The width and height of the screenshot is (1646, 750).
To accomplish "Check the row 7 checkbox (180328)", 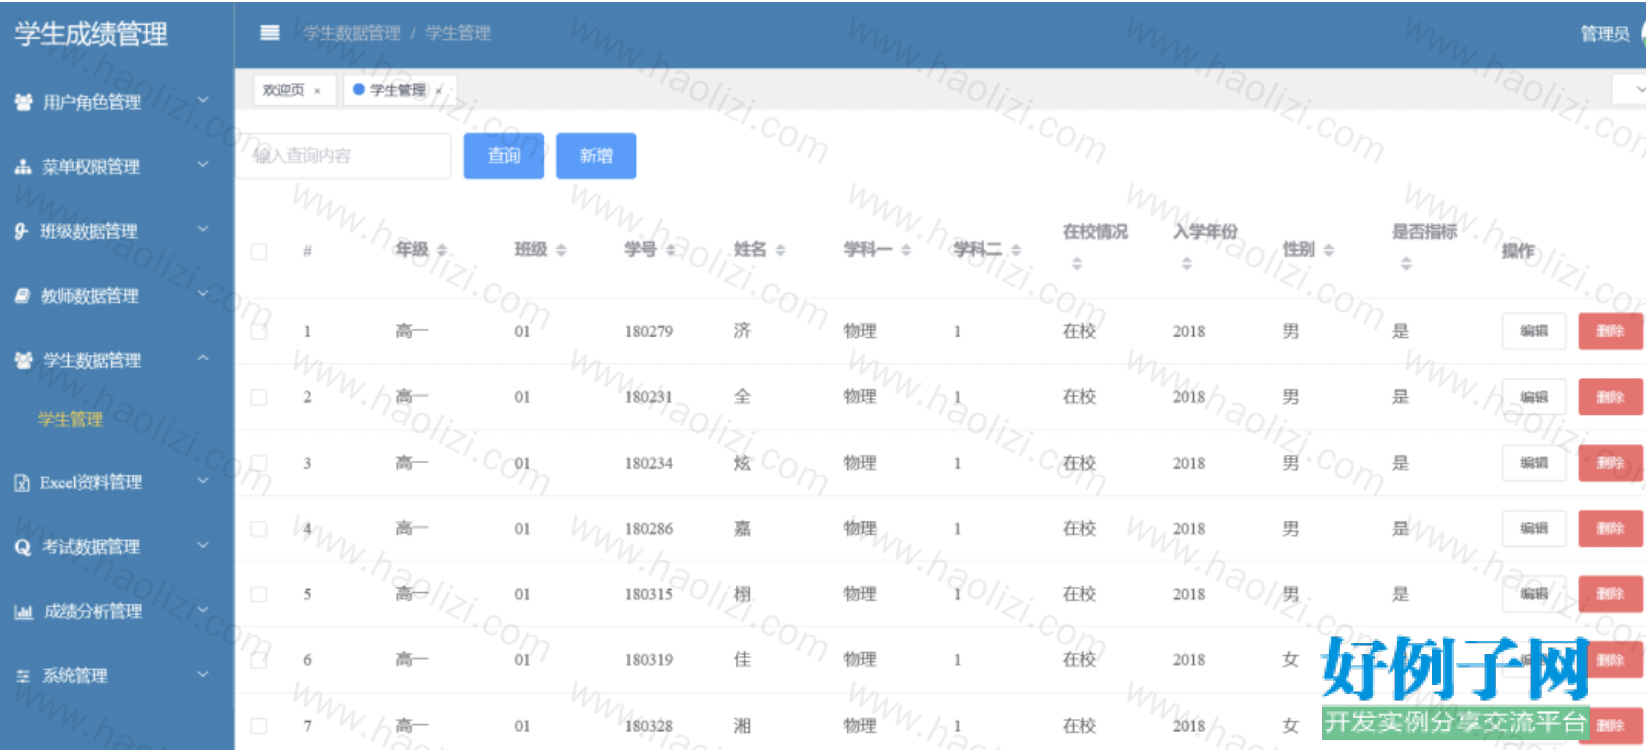I will coord(259,726).
